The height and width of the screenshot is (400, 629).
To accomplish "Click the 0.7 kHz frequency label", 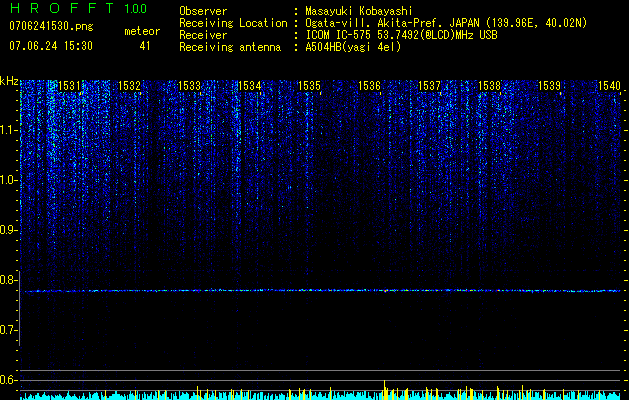I will coord(8,330).
